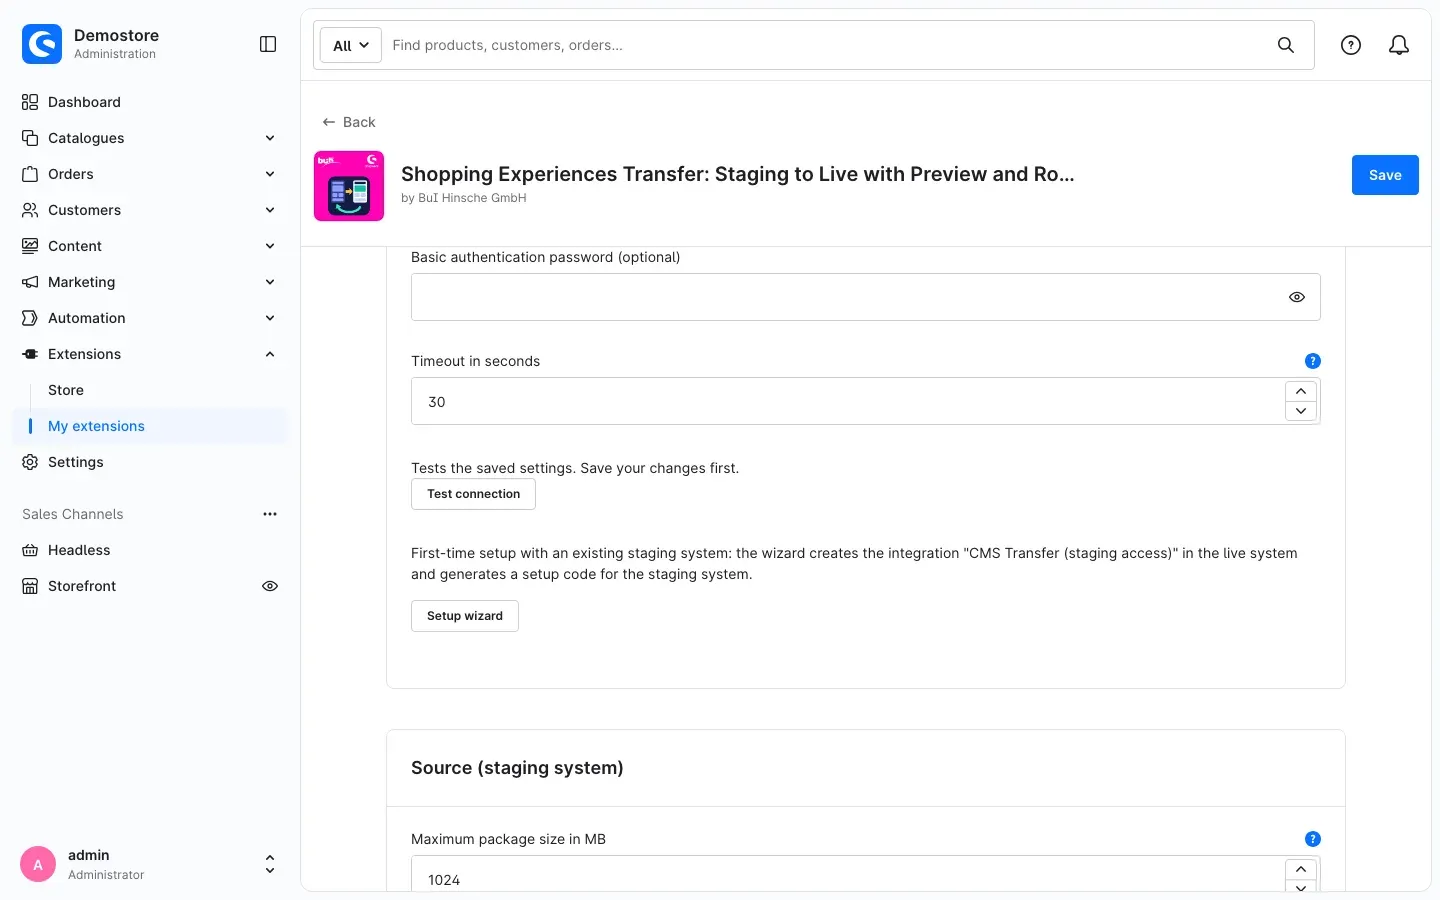1440x900 pixels.
Task: Click the Demostore logo icon
Action: [x=42, y=44]
